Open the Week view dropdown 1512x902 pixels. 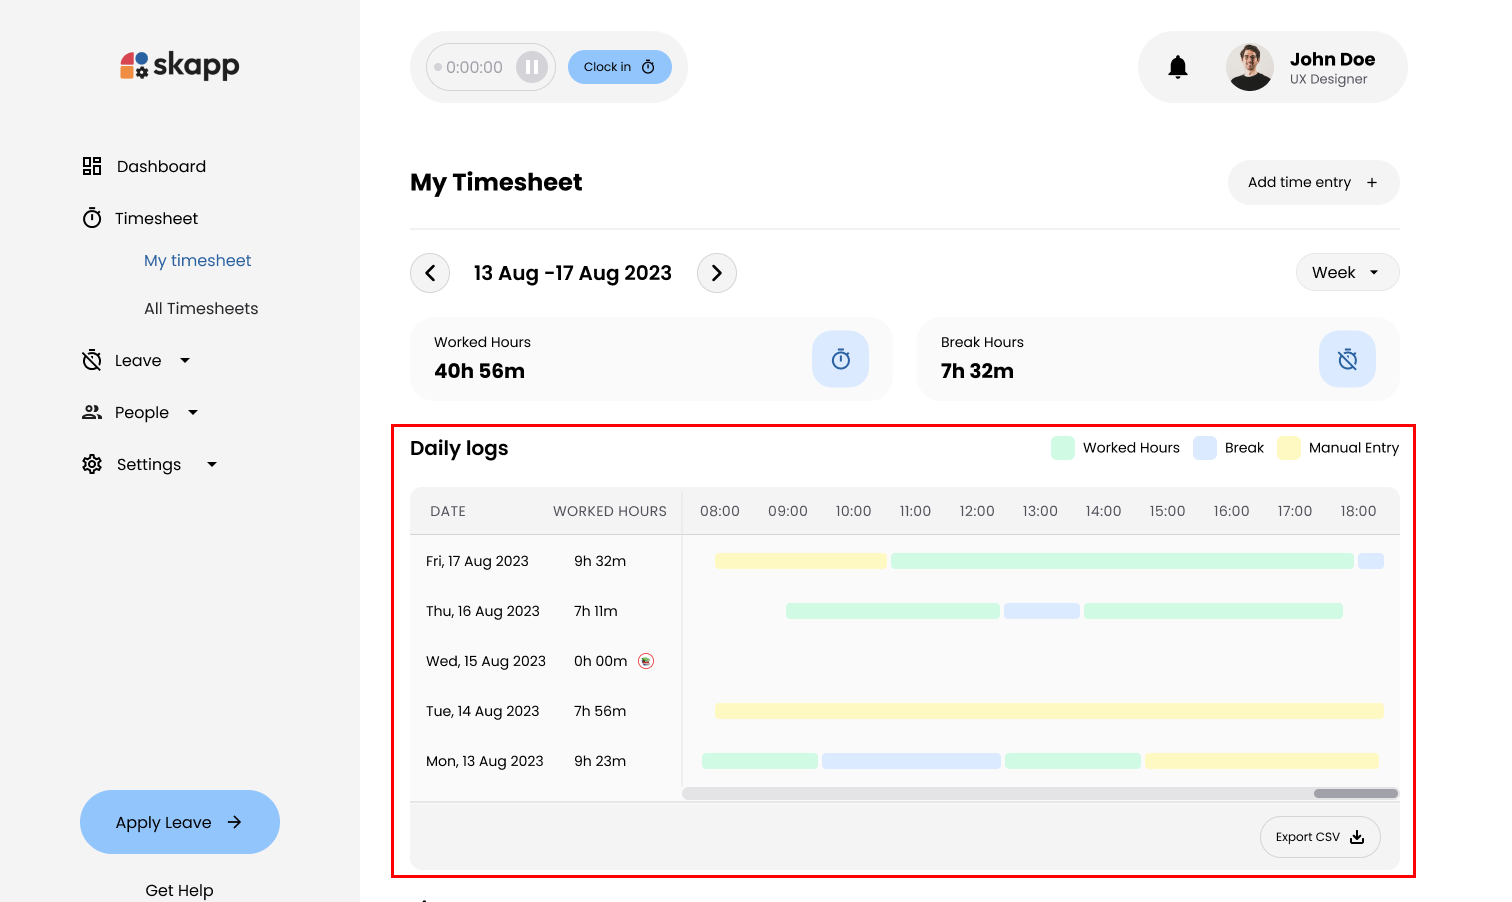[1347, 272]
